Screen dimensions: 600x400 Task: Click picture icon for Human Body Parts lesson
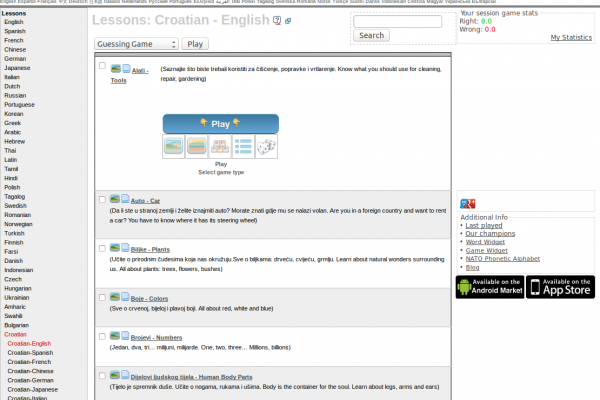pos(114,375)
